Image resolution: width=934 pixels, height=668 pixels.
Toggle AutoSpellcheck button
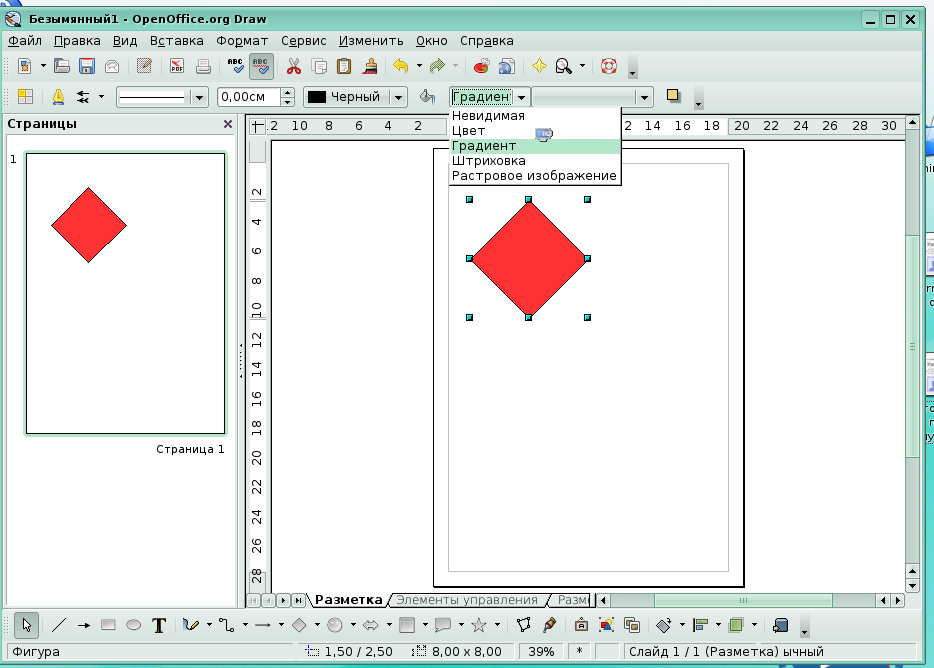coord(261,67)
